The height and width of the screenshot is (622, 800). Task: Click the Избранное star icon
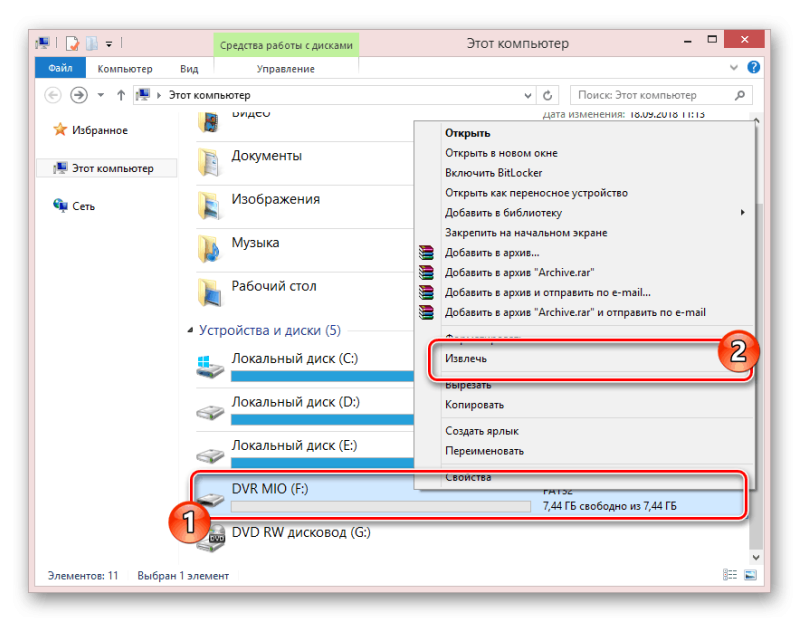pos(60,130)
